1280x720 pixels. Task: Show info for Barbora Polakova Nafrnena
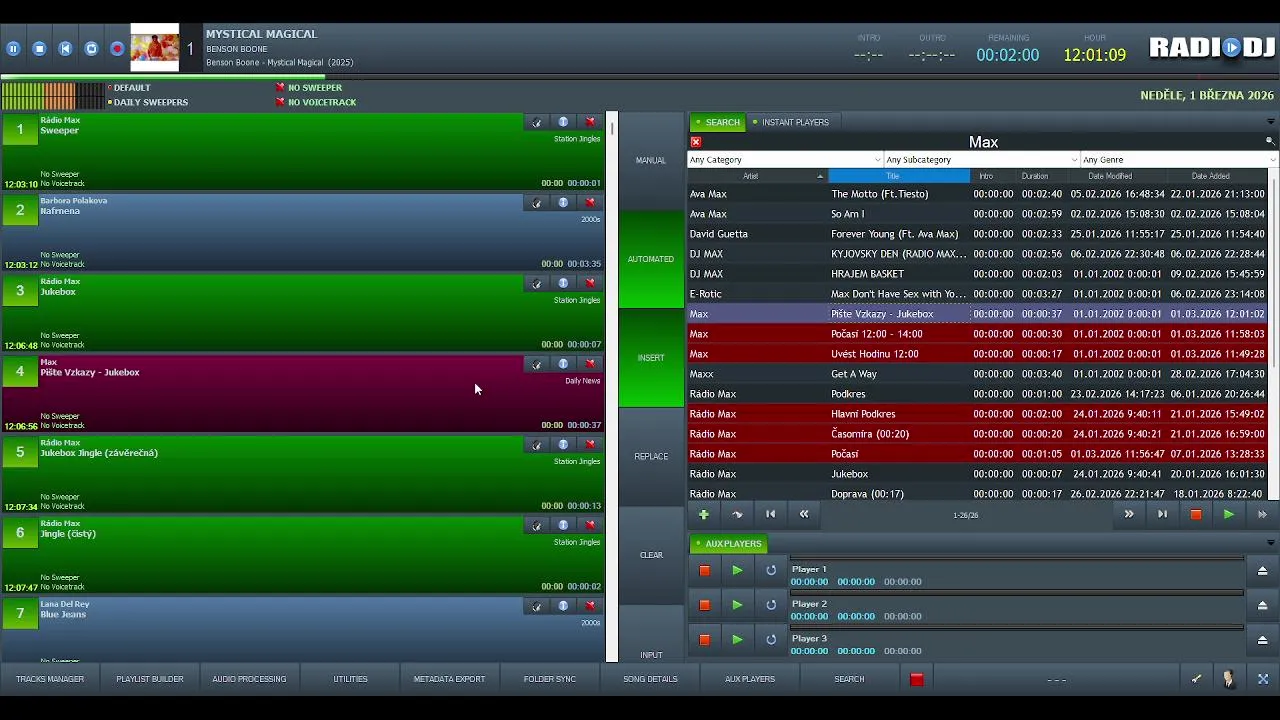(x=563, y=203)
